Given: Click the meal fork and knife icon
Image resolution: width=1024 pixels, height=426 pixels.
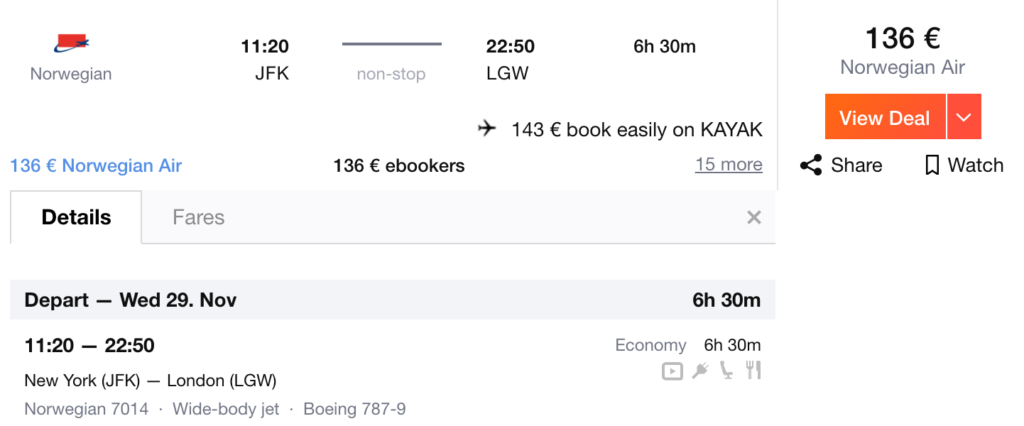Looking at the screenshot, I should [x=754, y=370].
